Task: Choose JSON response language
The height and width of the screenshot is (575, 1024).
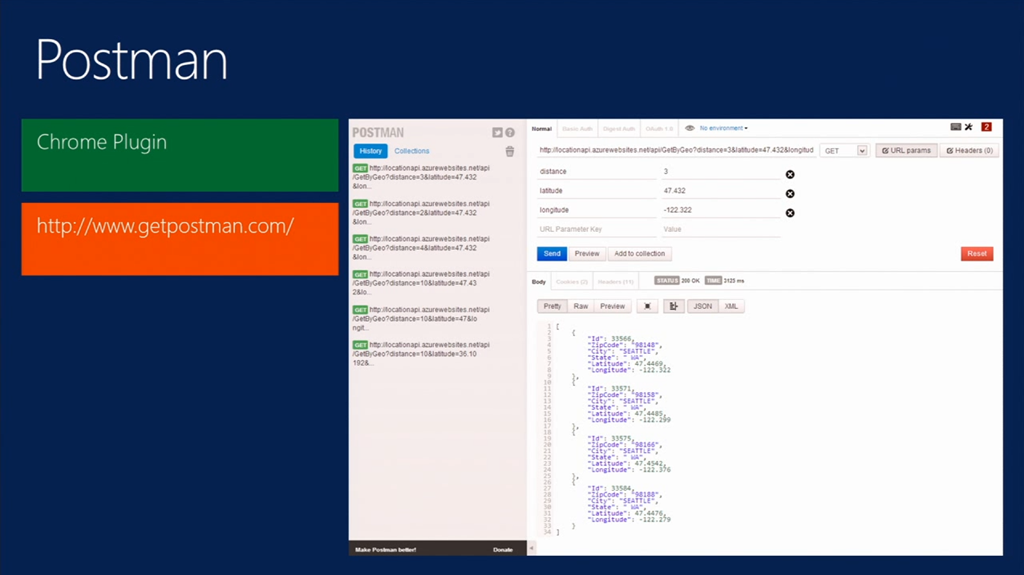Action: pyautogui.click(x=703, y=306)
